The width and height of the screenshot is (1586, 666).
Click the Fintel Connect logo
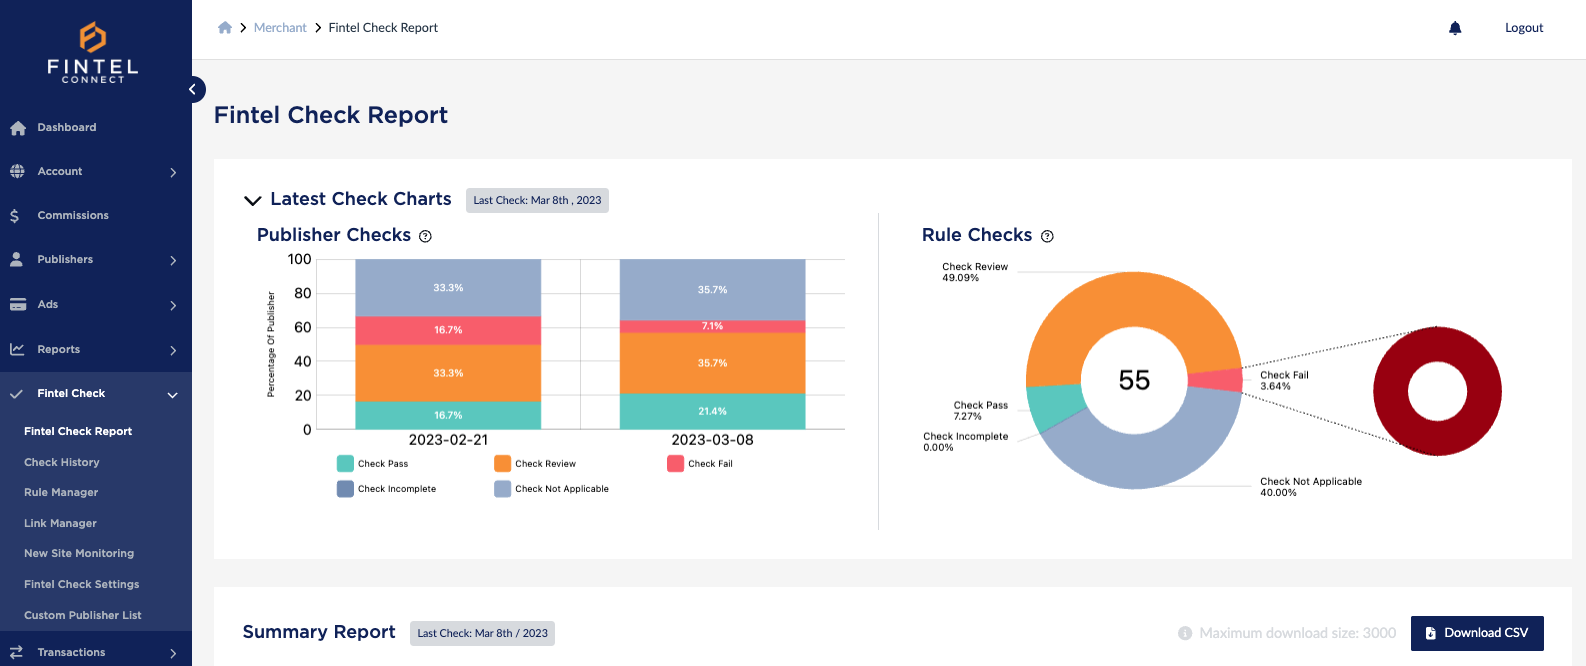[x=93, y=53]
